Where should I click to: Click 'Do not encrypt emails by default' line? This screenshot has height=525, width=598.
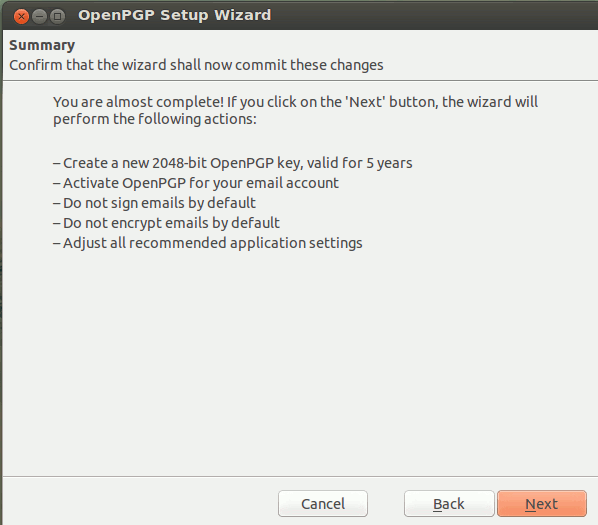(x=166, y=223)
